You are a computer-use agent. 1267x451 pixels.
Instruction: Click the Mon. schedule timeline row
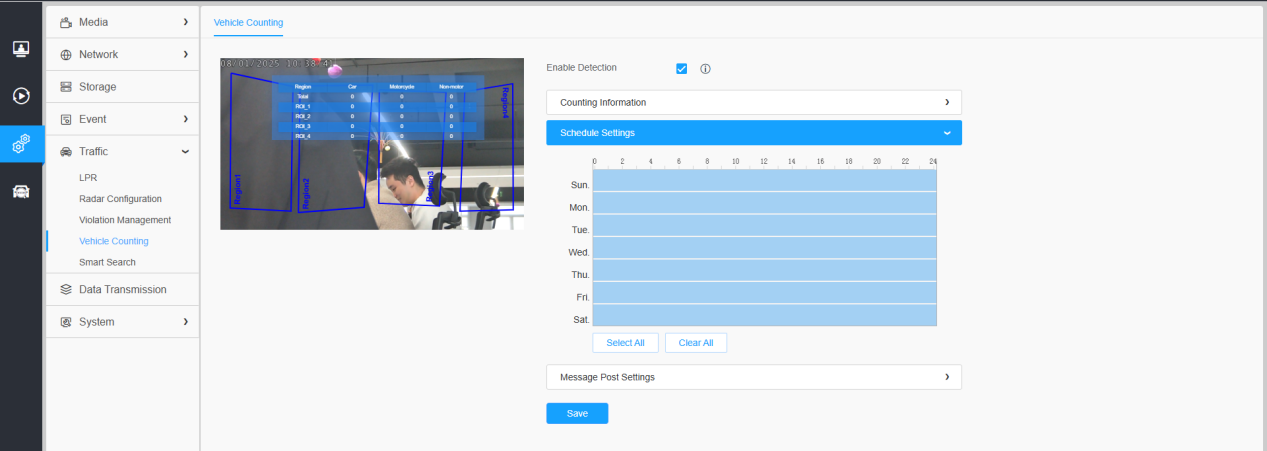(x=765, y=202)
